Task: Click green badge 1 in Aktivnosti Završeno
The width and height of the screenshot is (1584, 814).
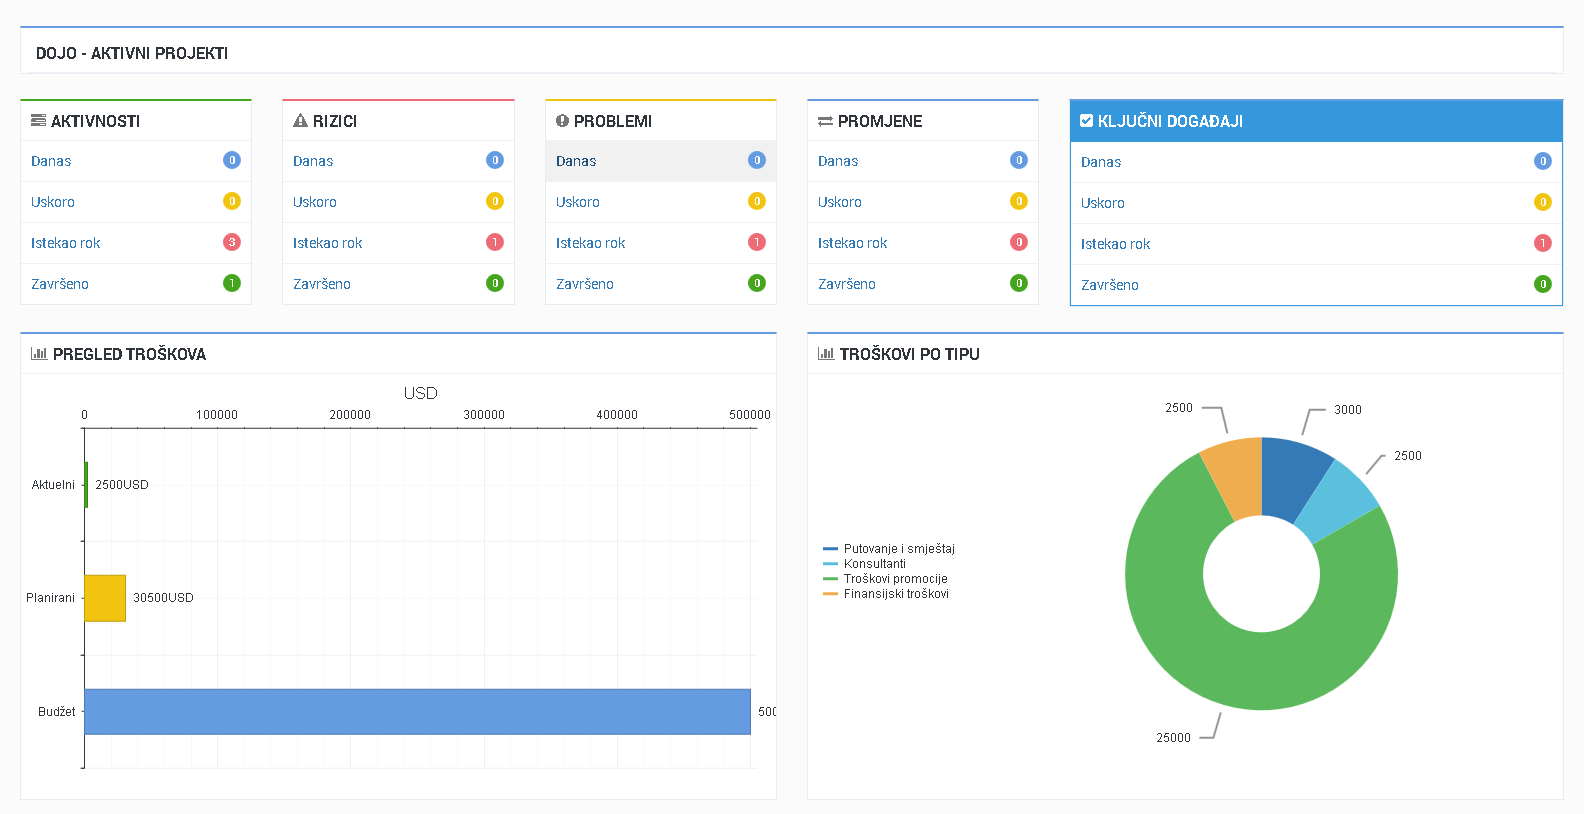Action: 232,283
